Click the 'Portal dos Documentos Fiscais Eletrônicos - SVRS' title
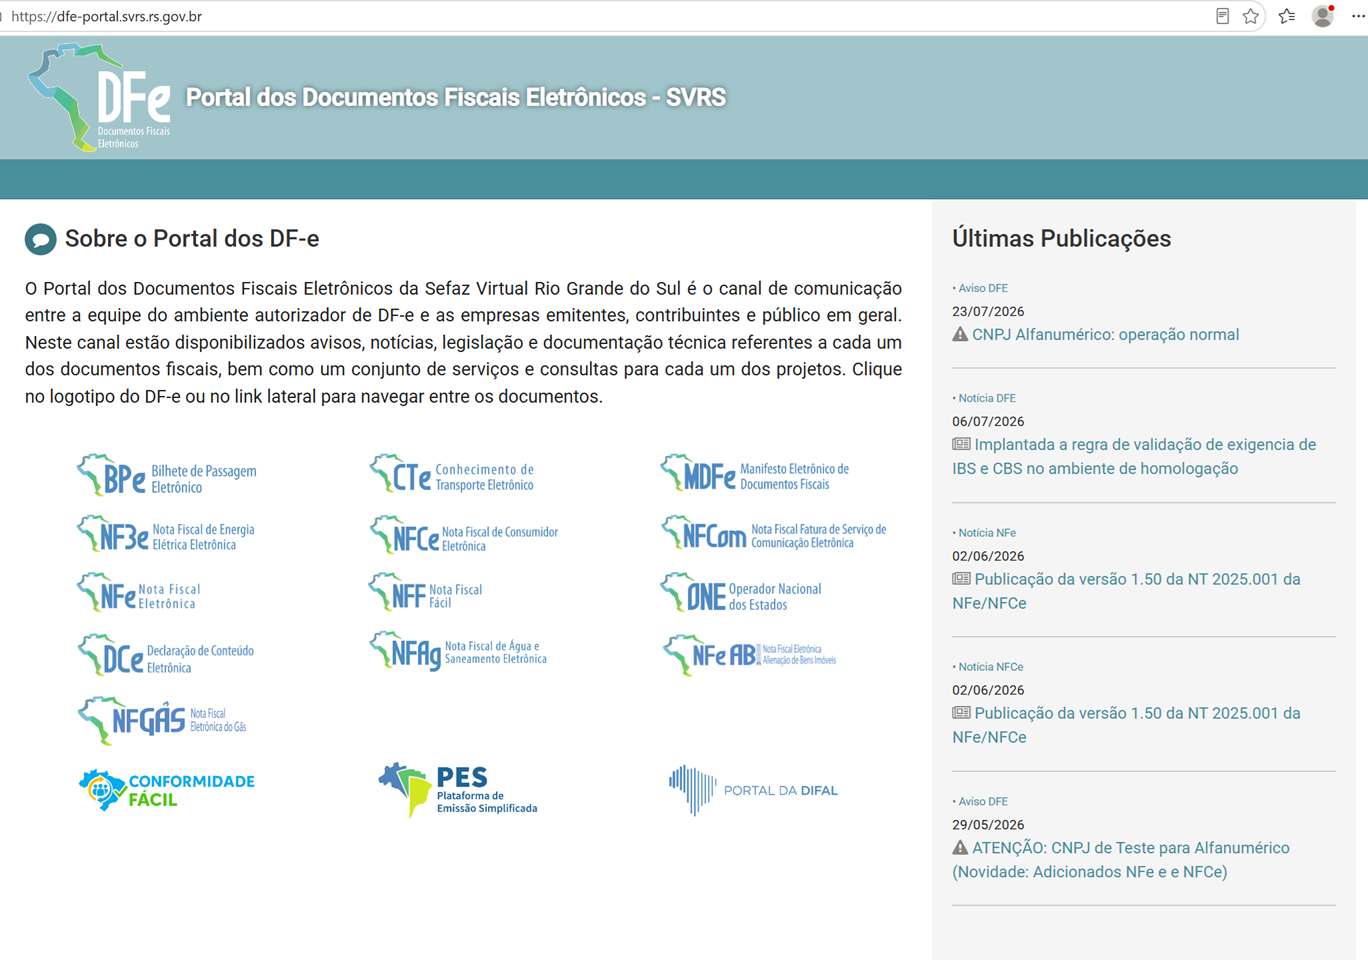 (x=456, y=97)
